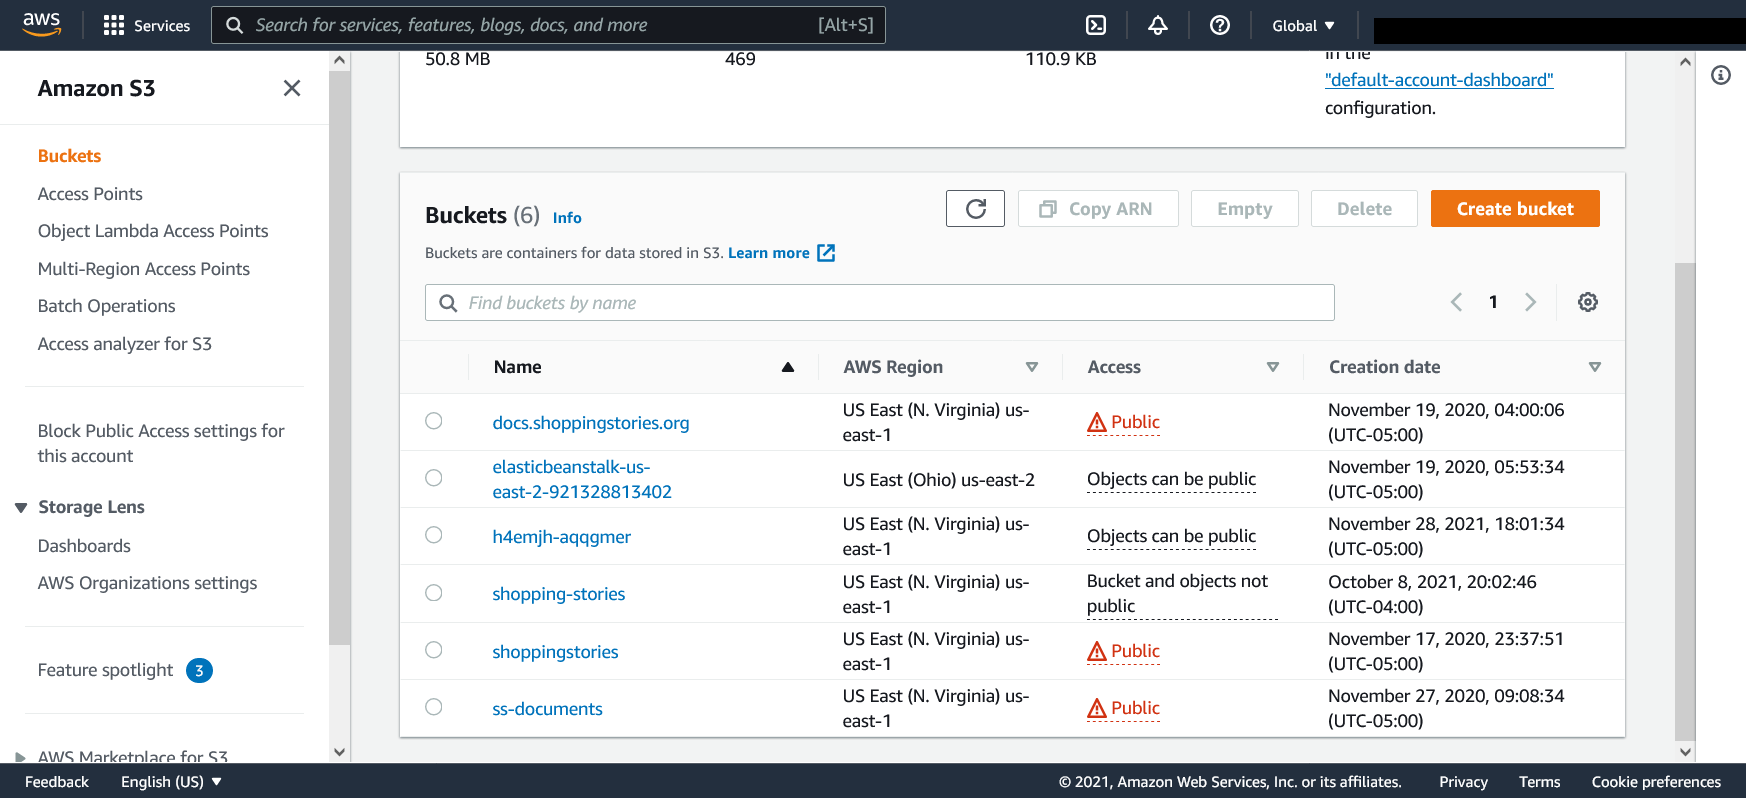Open the docs.shoppingstories.org bucket link
Viewport: 1746px width, 798px height.
(591, 423)
